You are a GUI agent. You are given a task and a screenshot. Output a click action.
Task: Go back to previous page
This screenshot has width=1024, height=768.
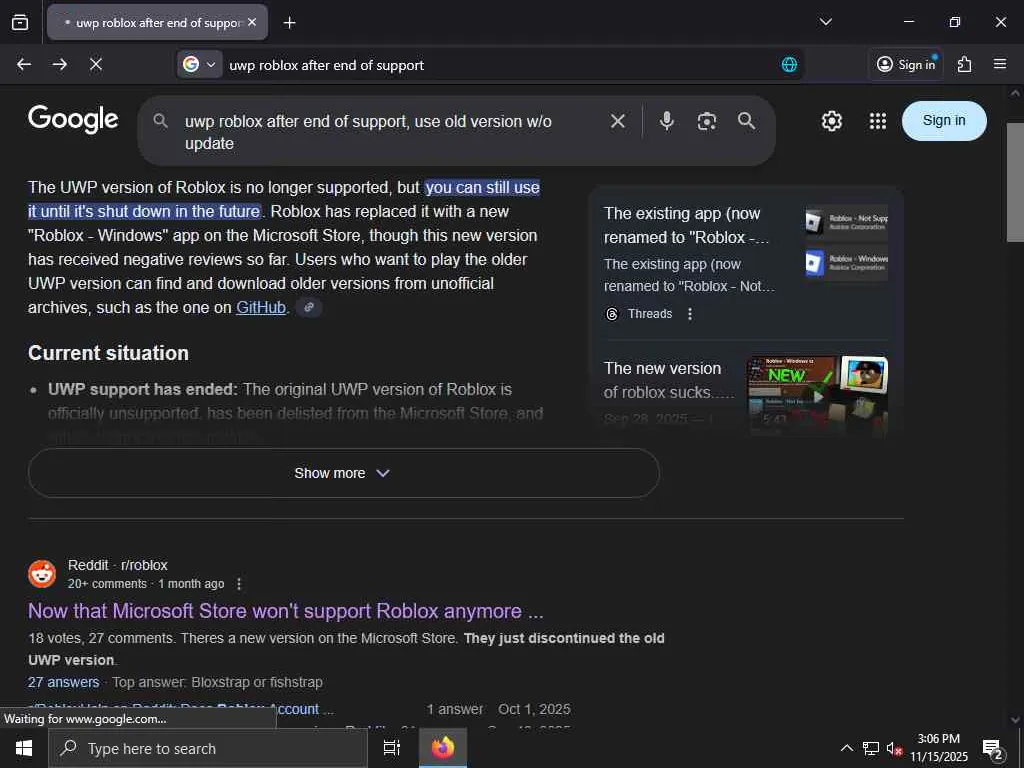pyautogui.click(x=24, y=64)
